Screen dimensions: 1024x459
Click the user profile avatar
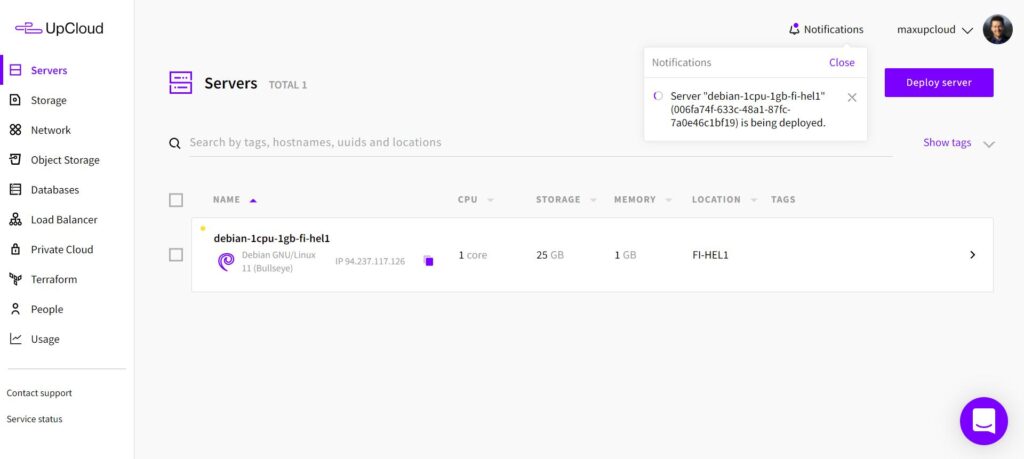tap(997, 30)
